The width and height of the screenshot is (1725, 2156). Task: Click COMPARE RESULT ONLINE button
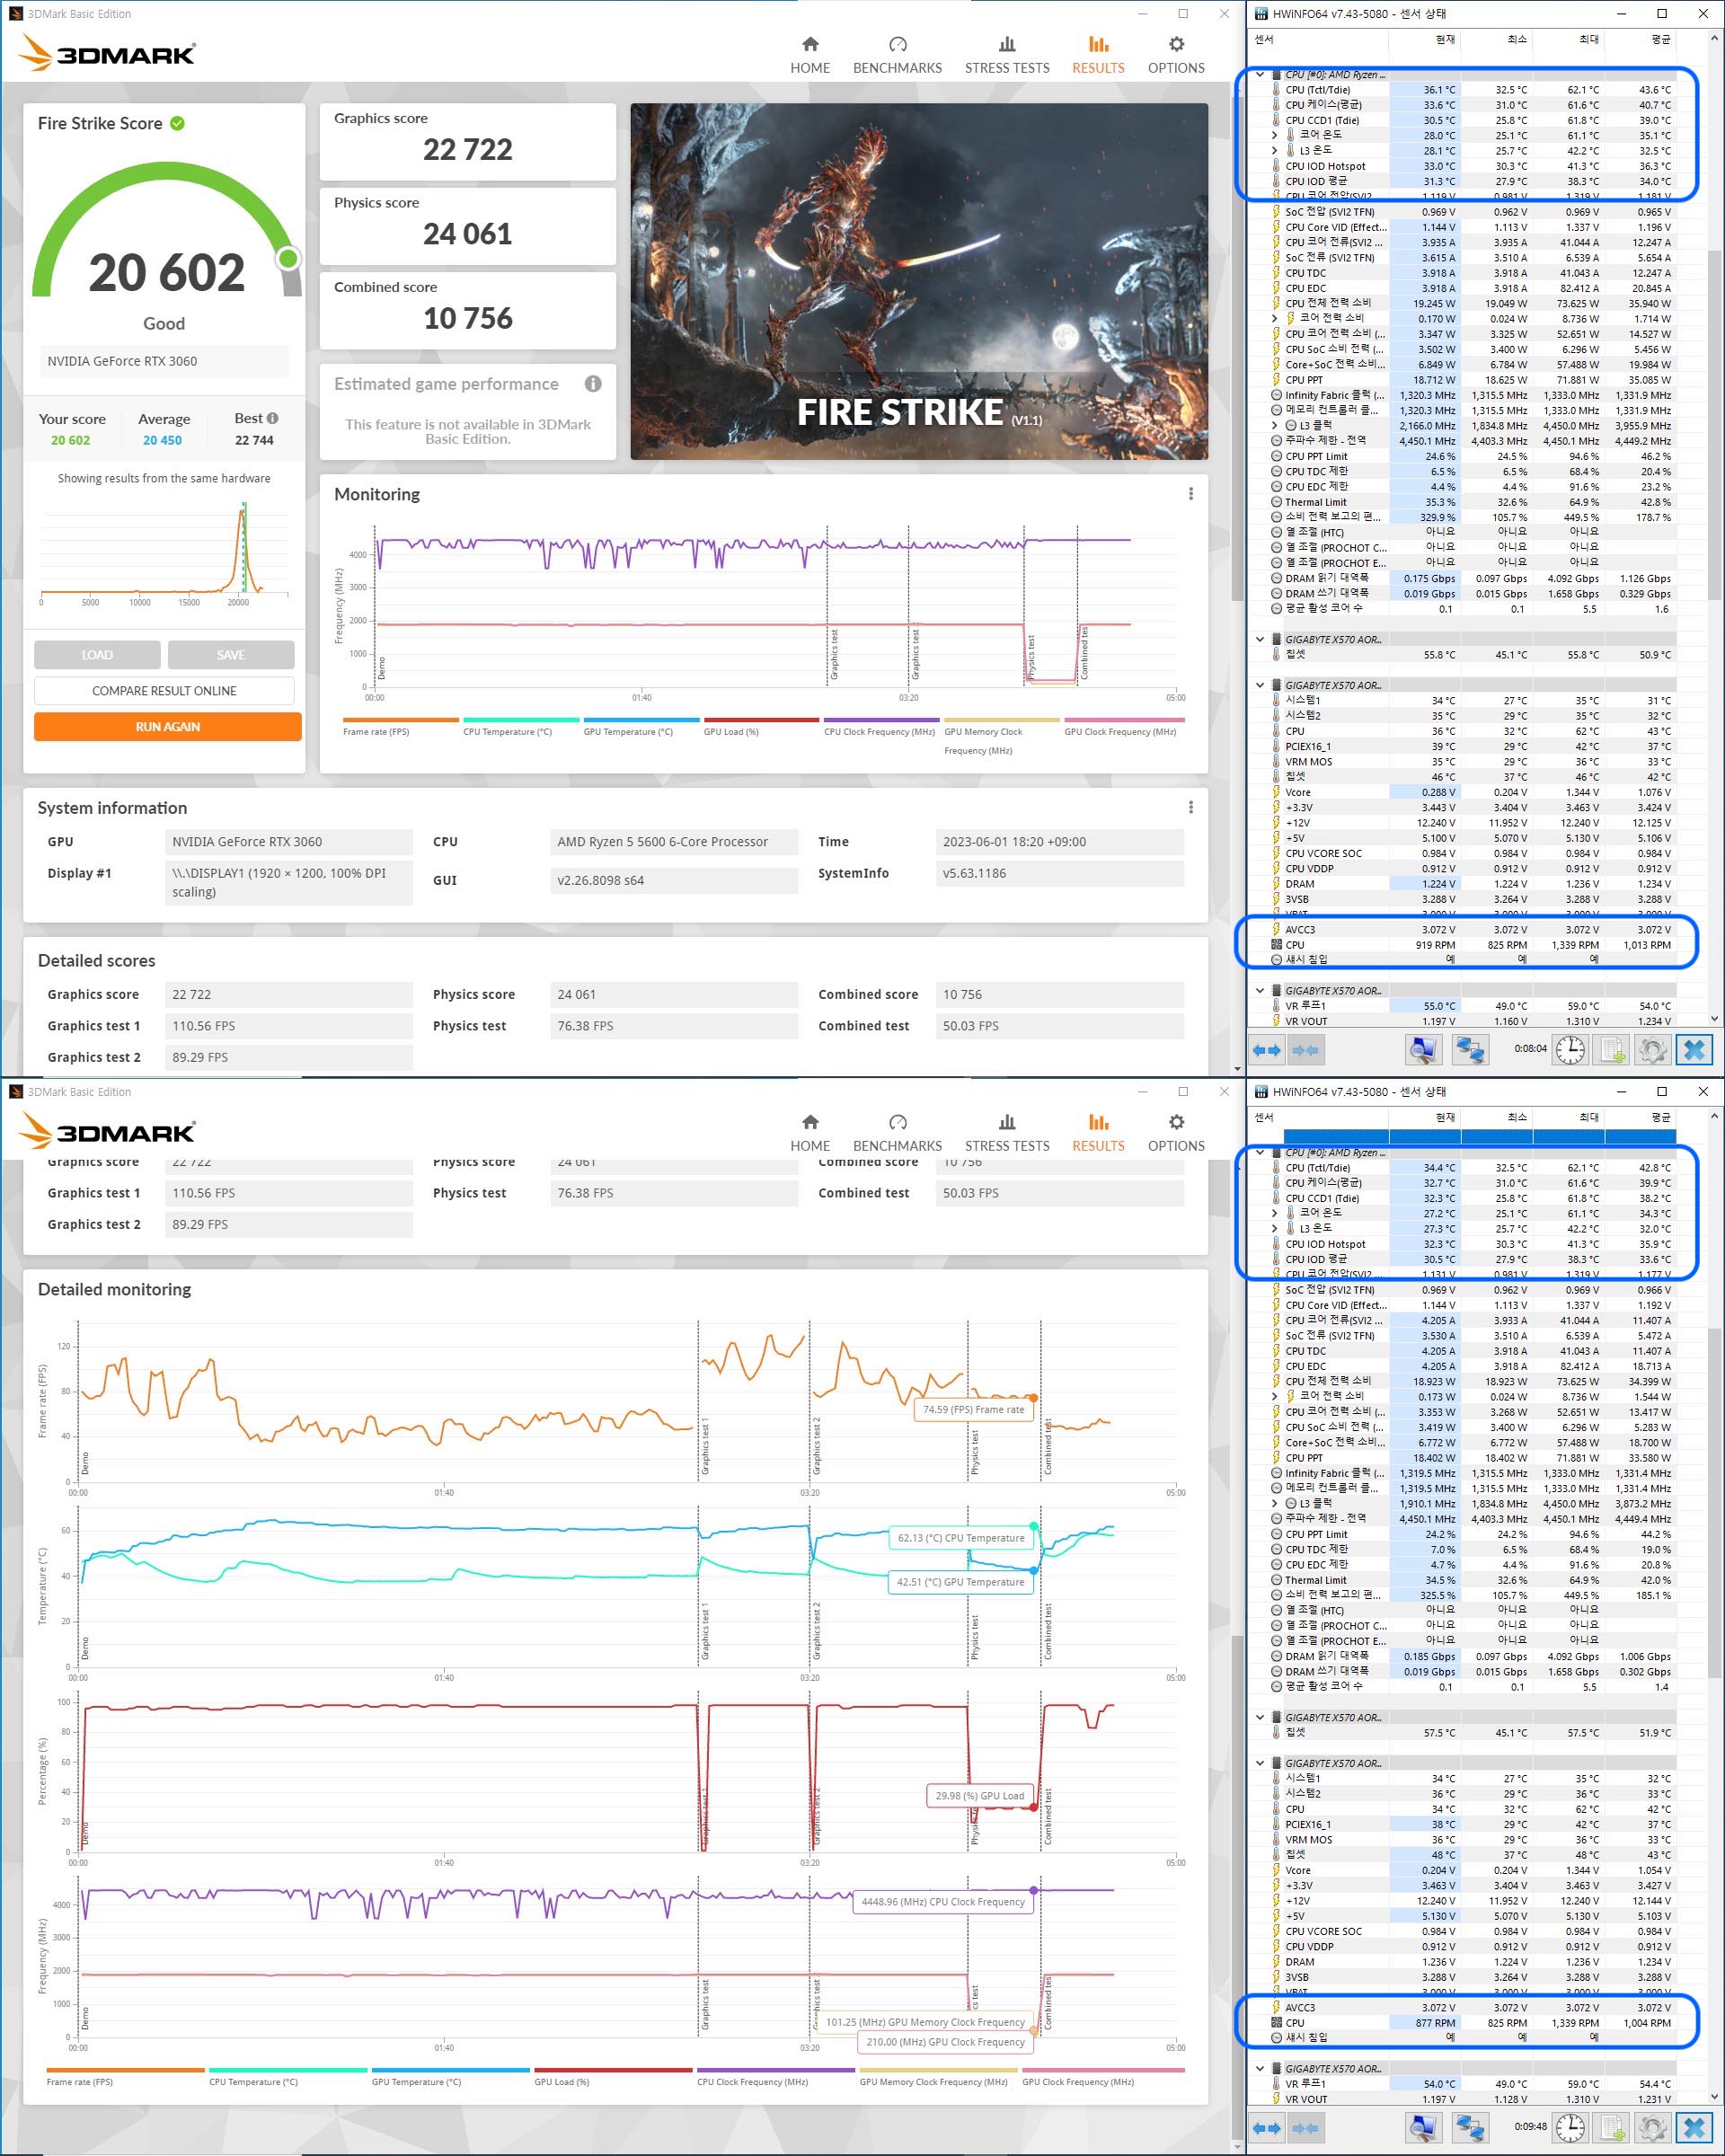point(164,691)
